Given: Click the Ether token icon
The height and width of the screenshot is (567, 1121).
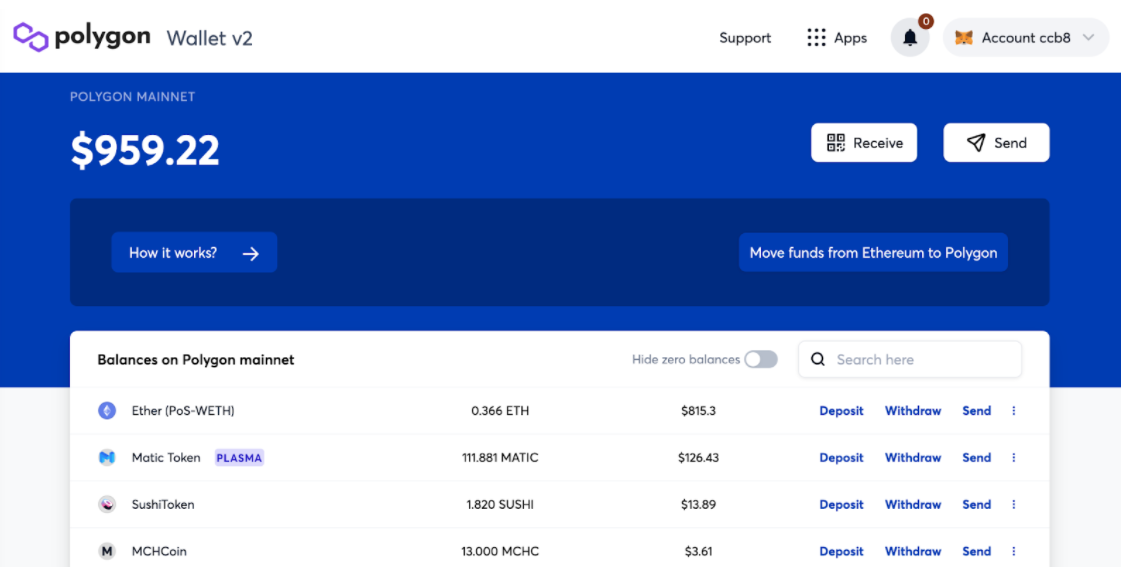Looking at the screenshot, I should tap(107, 410).
